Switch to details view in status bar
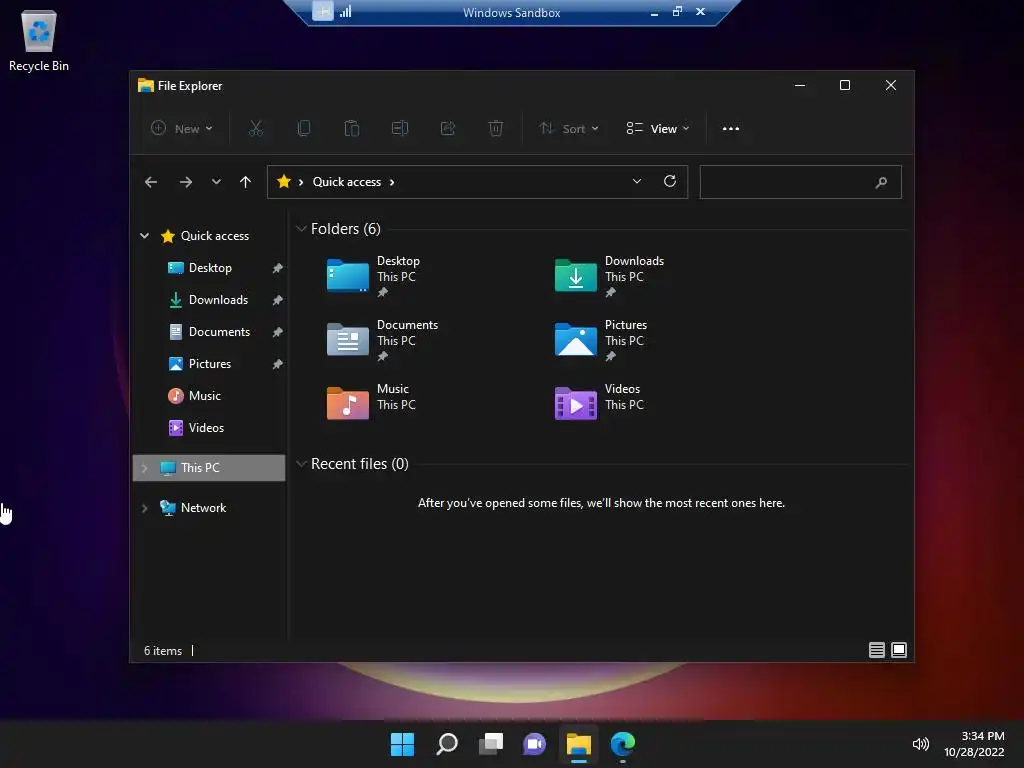This screenshot has width=1024, height=768. pyautogui.click(x=876, y=650)
